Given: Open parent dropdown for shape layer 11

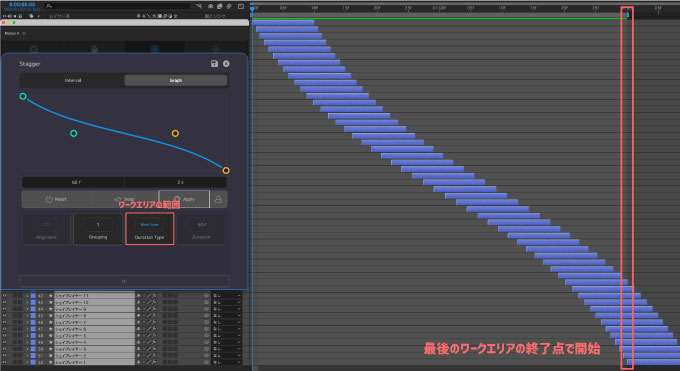Looking at the screenshot, I should coord(227,296).
